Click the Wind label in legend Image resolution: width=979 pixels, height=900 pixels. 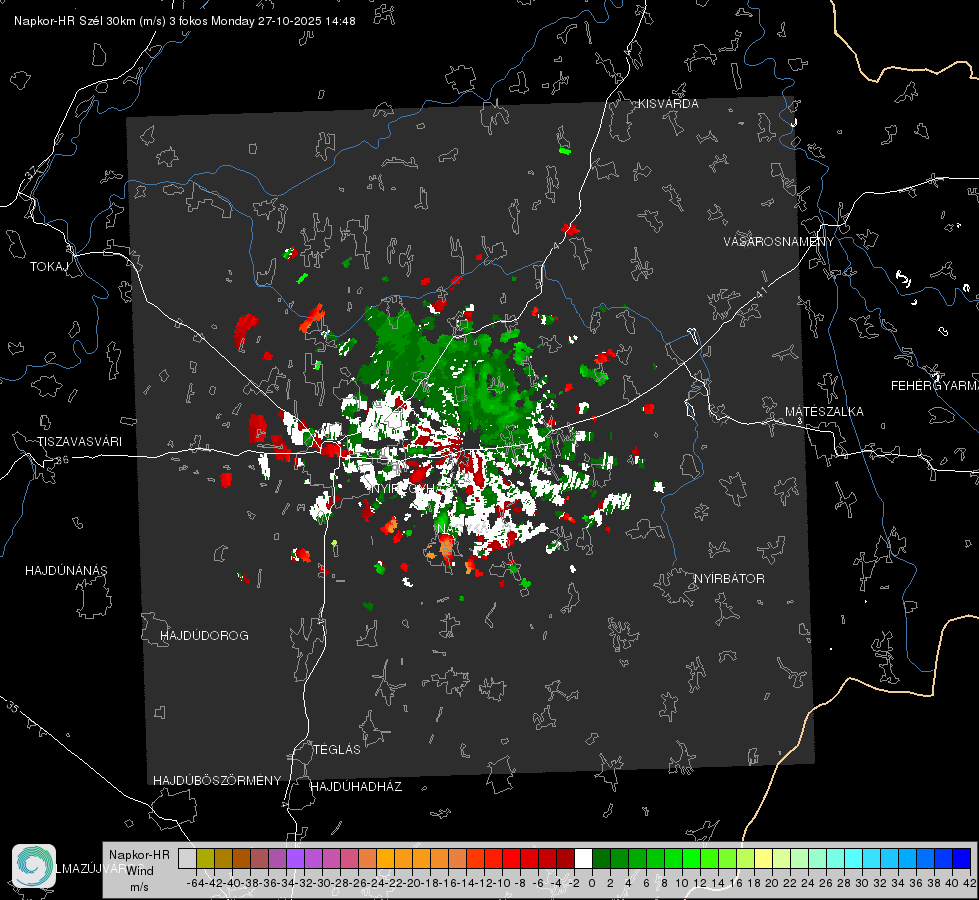coord(140,871)
